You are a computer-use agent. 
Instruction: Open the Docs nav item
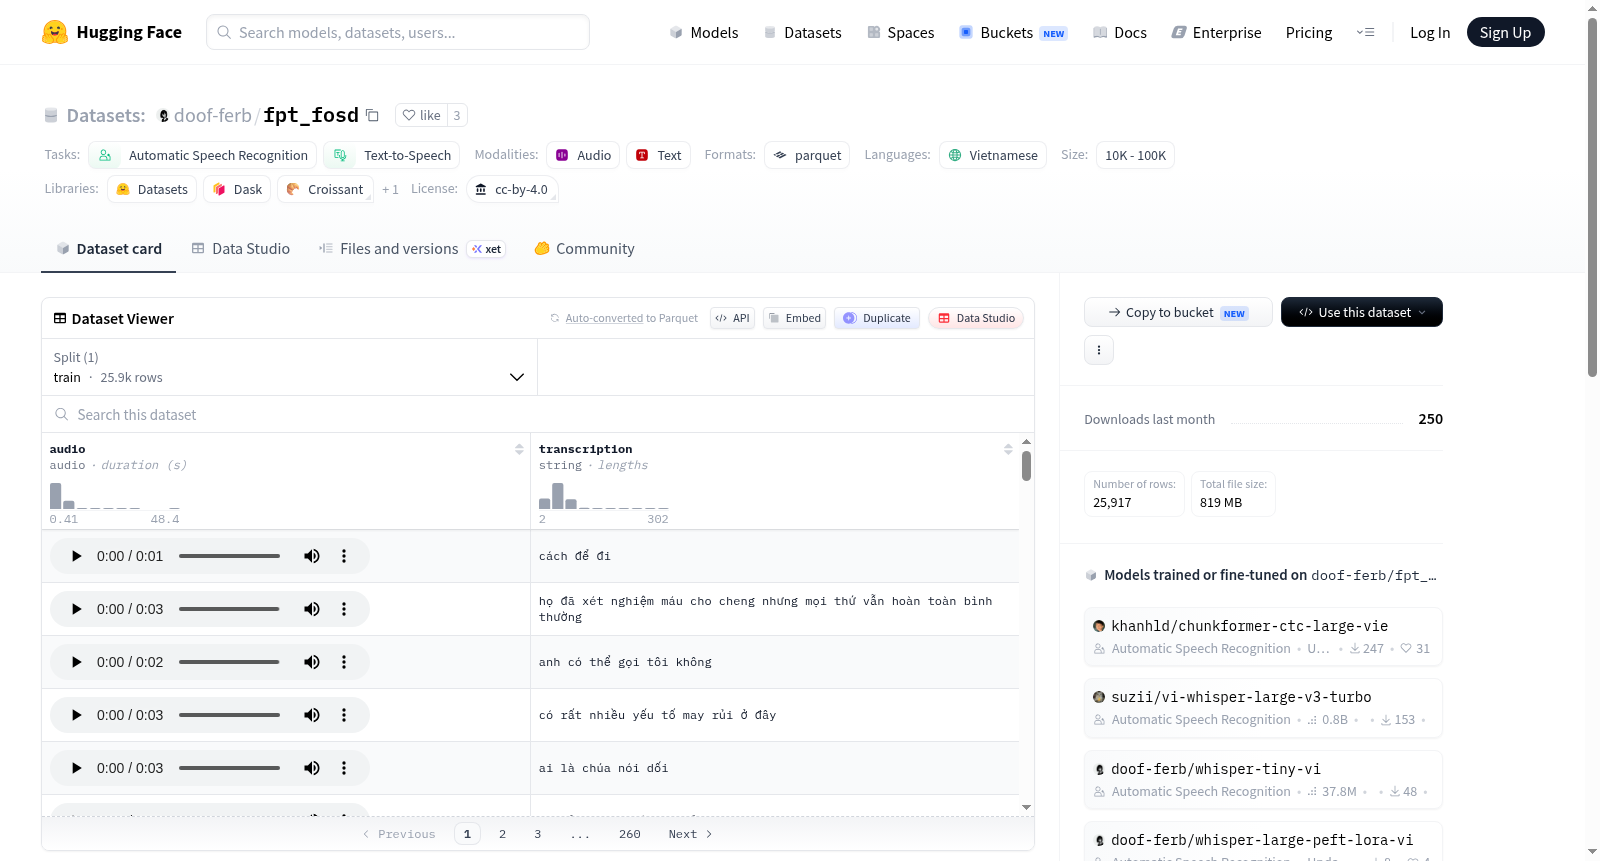pyautogui.click(x=1120, y=32)
